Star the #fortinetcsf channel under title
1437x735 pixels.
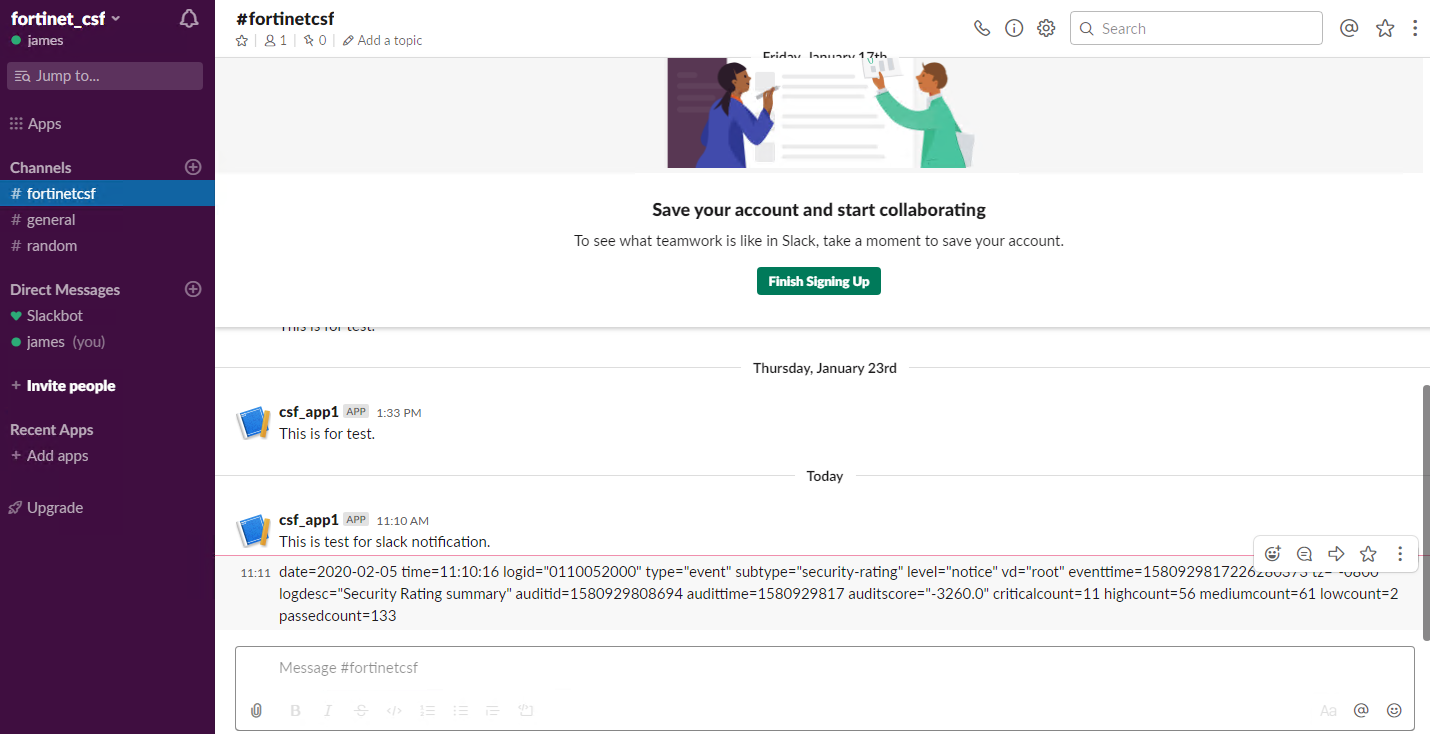[x=242, y=41]
